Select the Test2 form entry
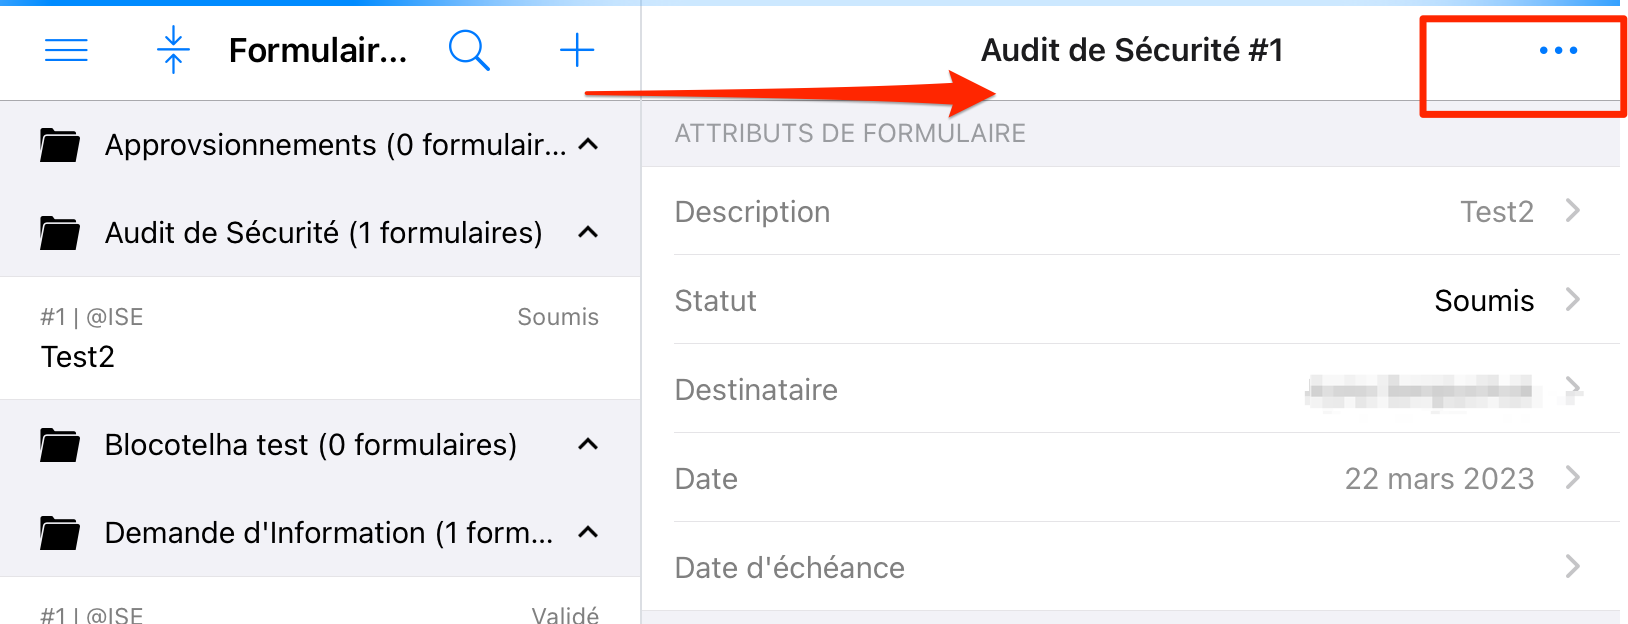Viewport: 1628px width, 624px height. 320,338
